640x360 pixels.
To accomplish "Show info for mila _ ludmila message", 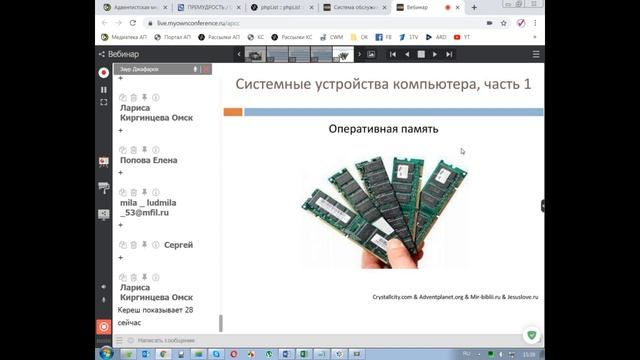I will point(156,192).
